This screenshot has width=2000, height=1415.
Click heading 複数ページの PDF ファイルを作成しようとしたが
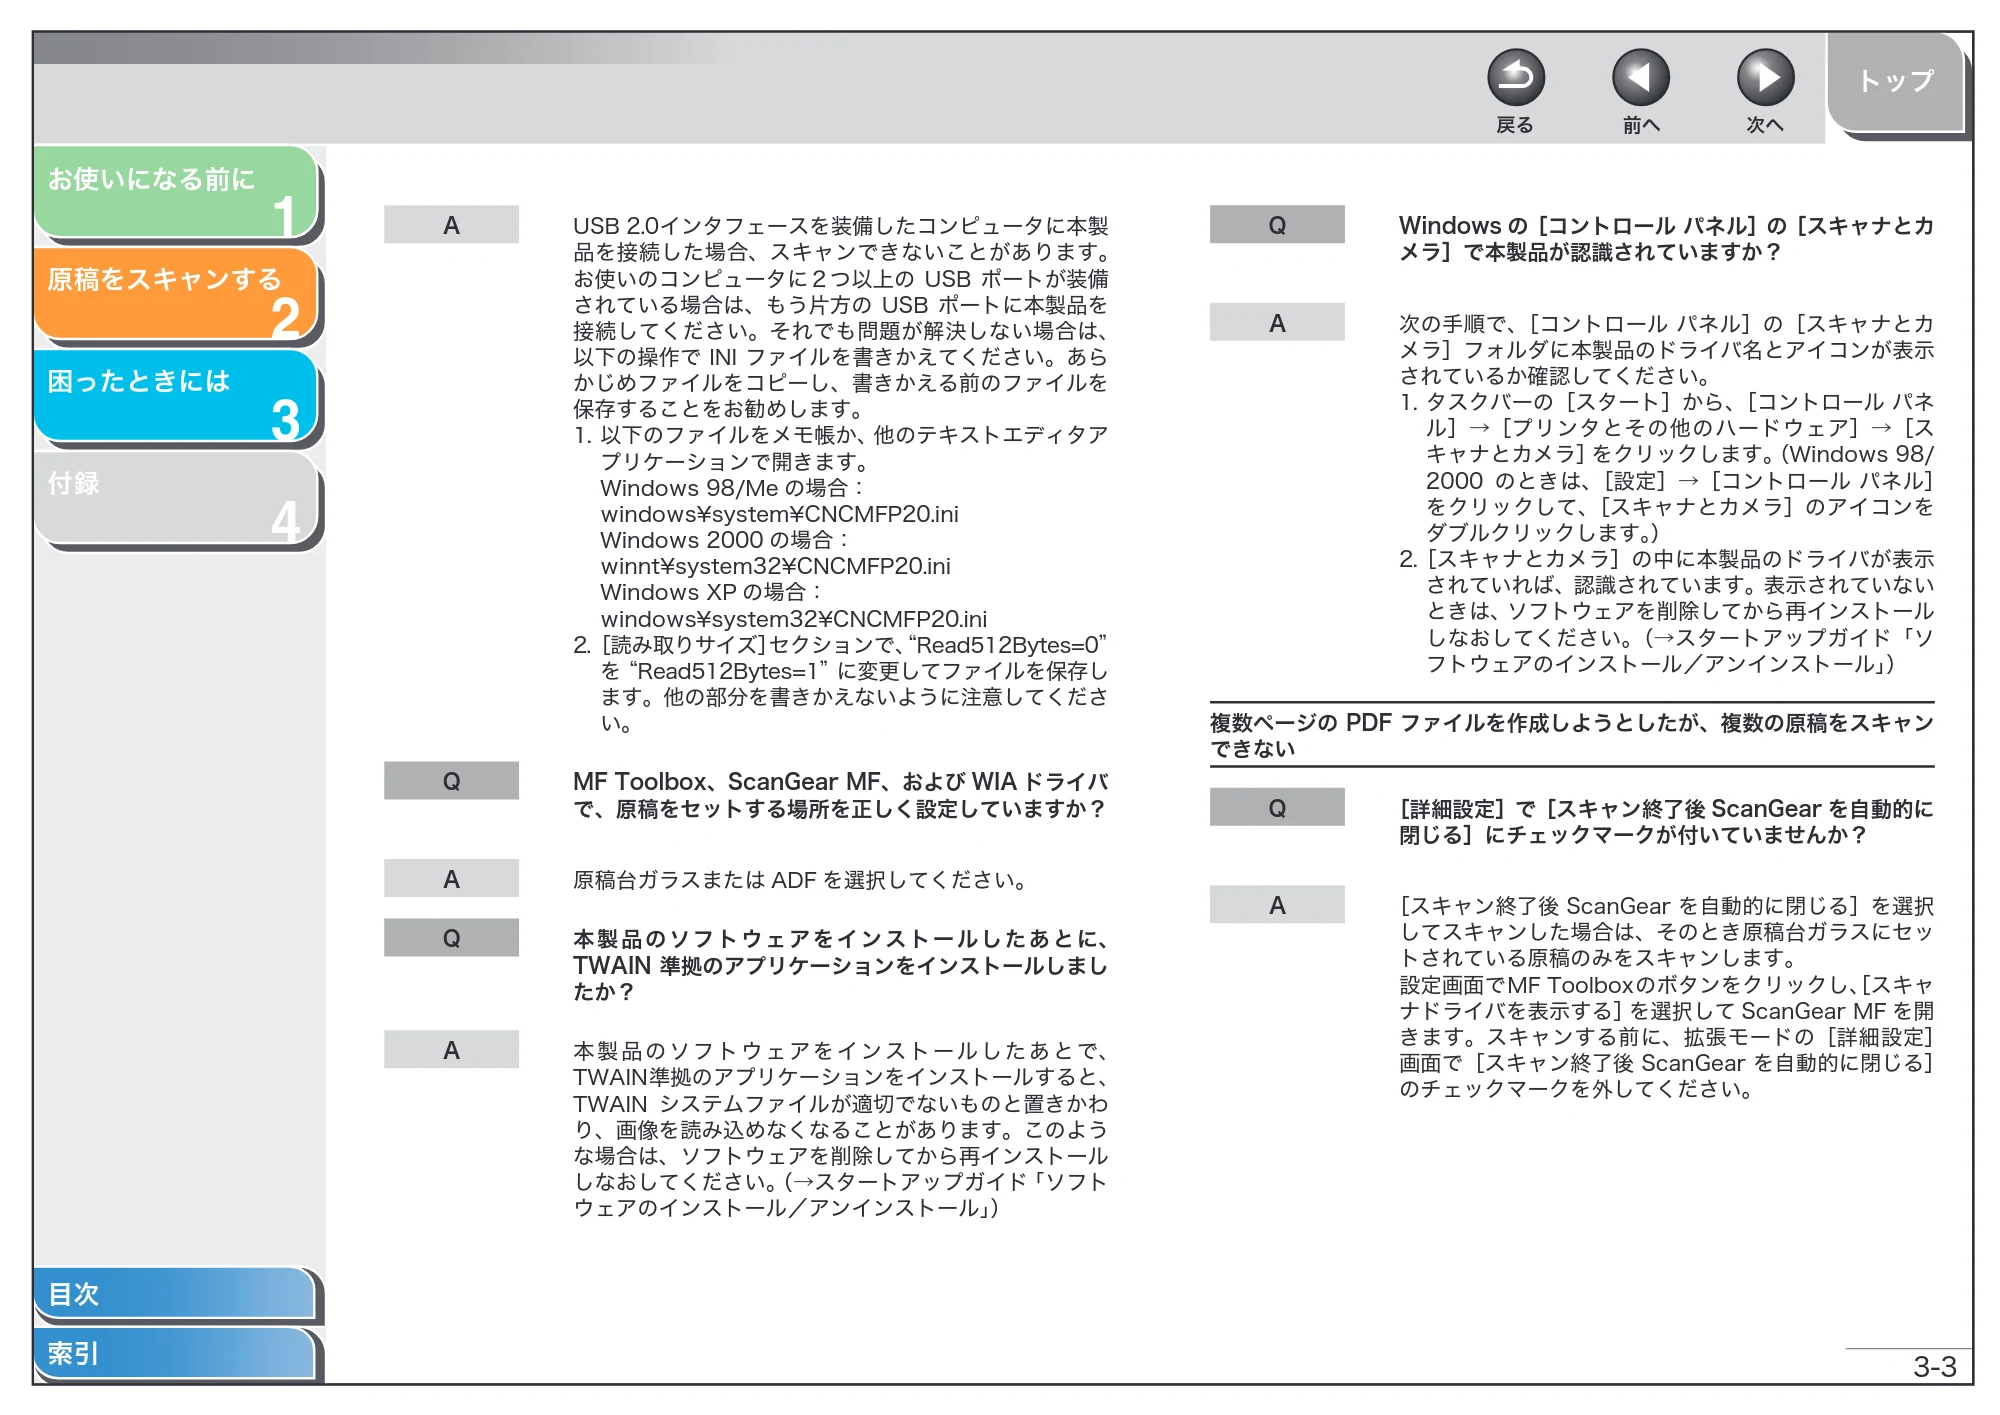(x=1571, y=735)
